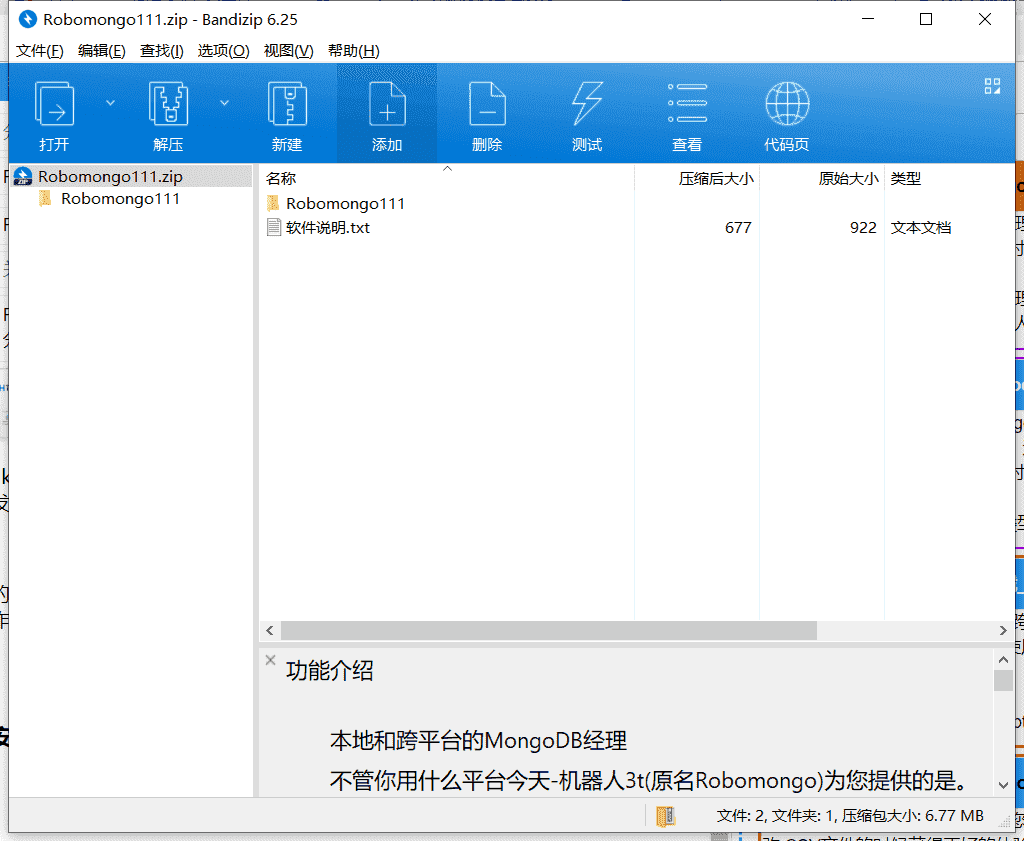Screen dimensions: 1024x841
Task: Click the folder icon beside Robomongo111 in tree
Action: pos(45,198)
